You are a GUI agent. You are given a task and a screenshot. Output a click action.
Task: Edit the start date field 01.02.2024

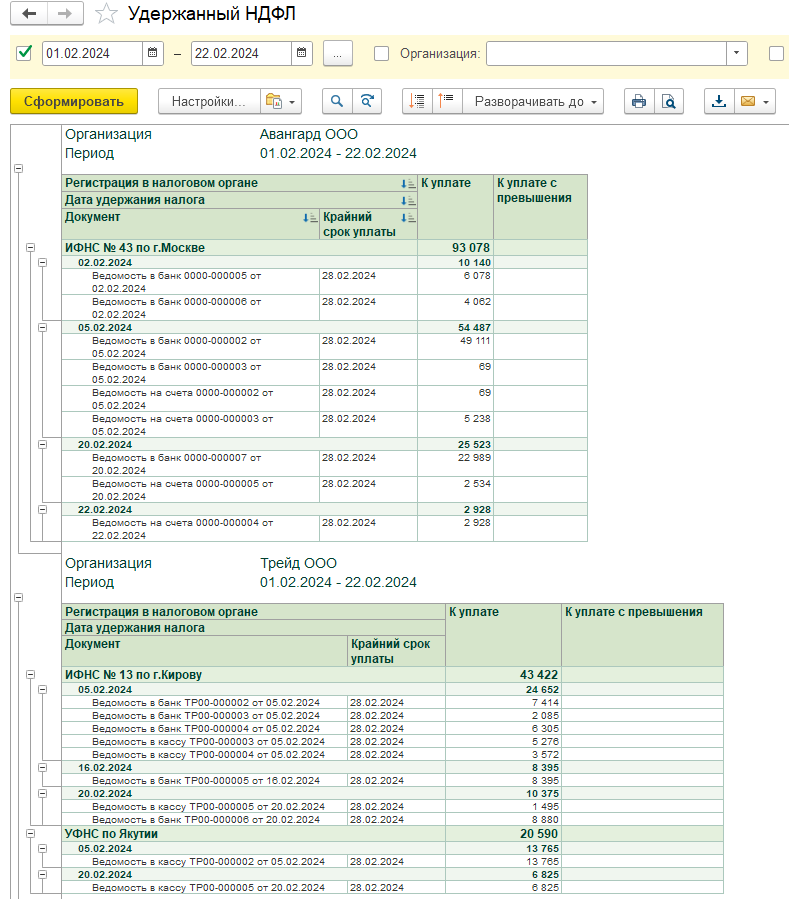pyautogui.click(x=92, y=53)
